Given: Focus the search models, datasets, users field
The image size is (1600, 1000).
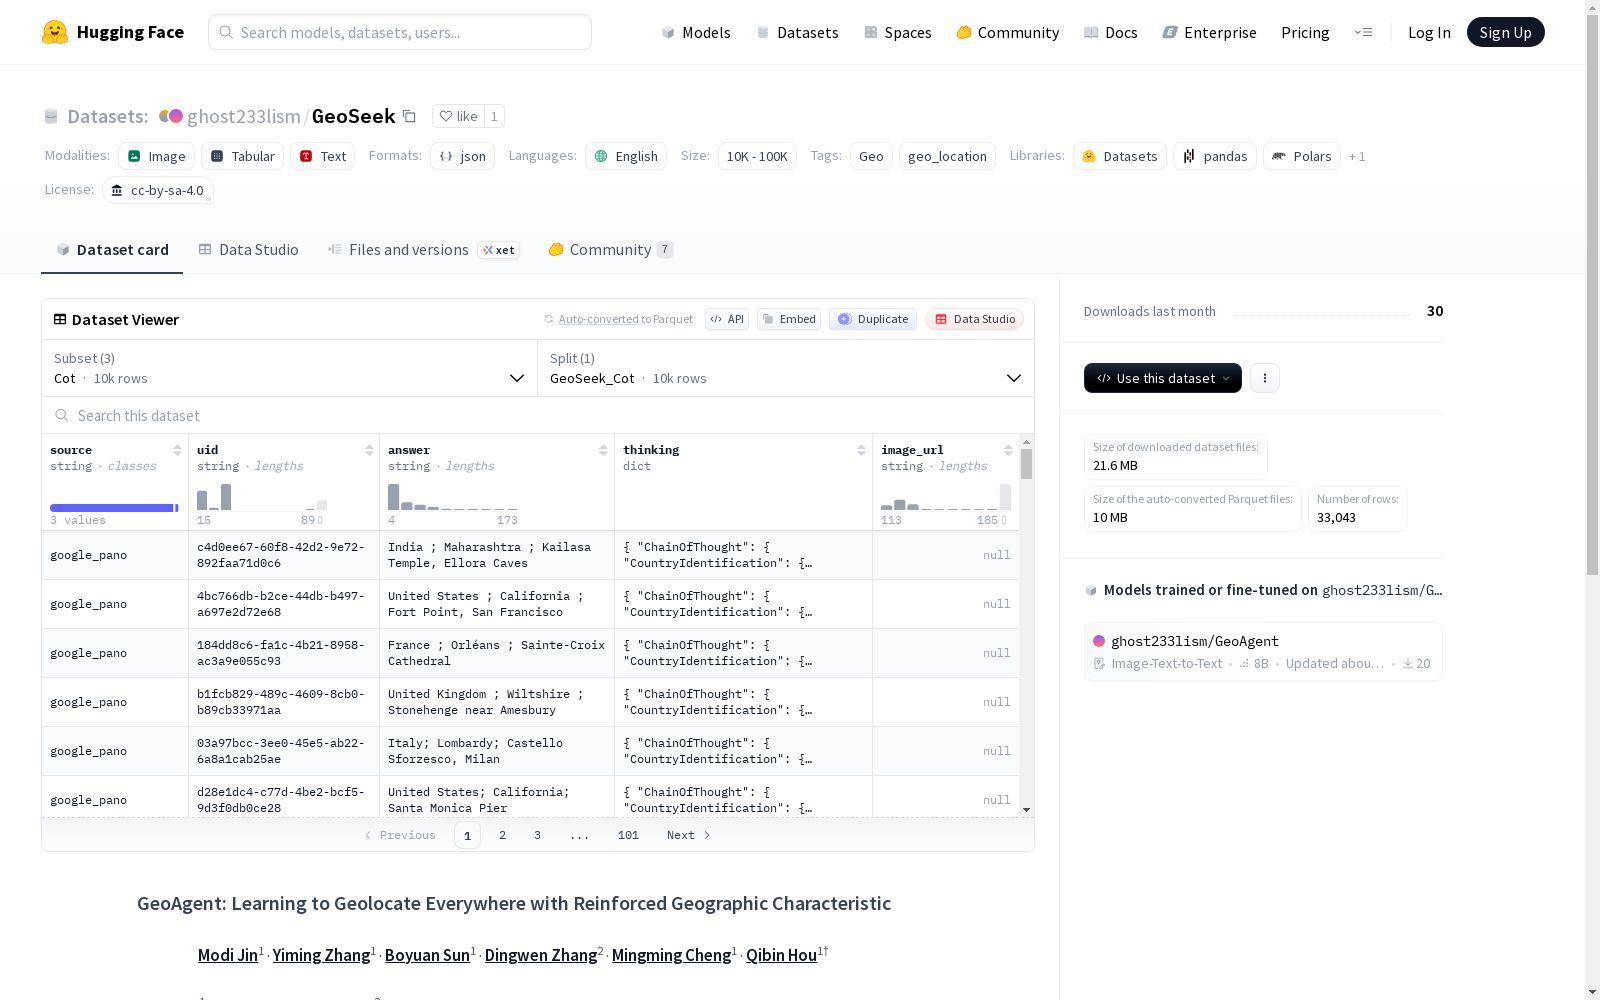Looking at the screenshot, I should tap(400, 32).
